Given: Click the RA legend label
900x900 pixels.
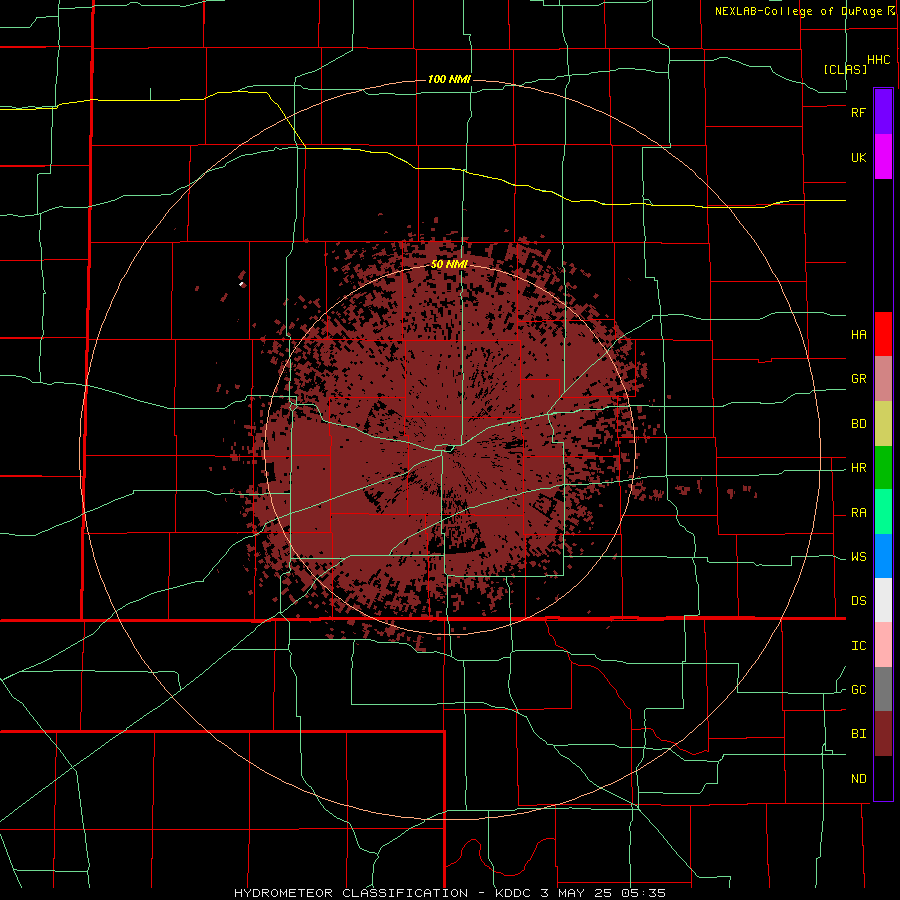Looking at the screenshot, I should click(858, 512).
